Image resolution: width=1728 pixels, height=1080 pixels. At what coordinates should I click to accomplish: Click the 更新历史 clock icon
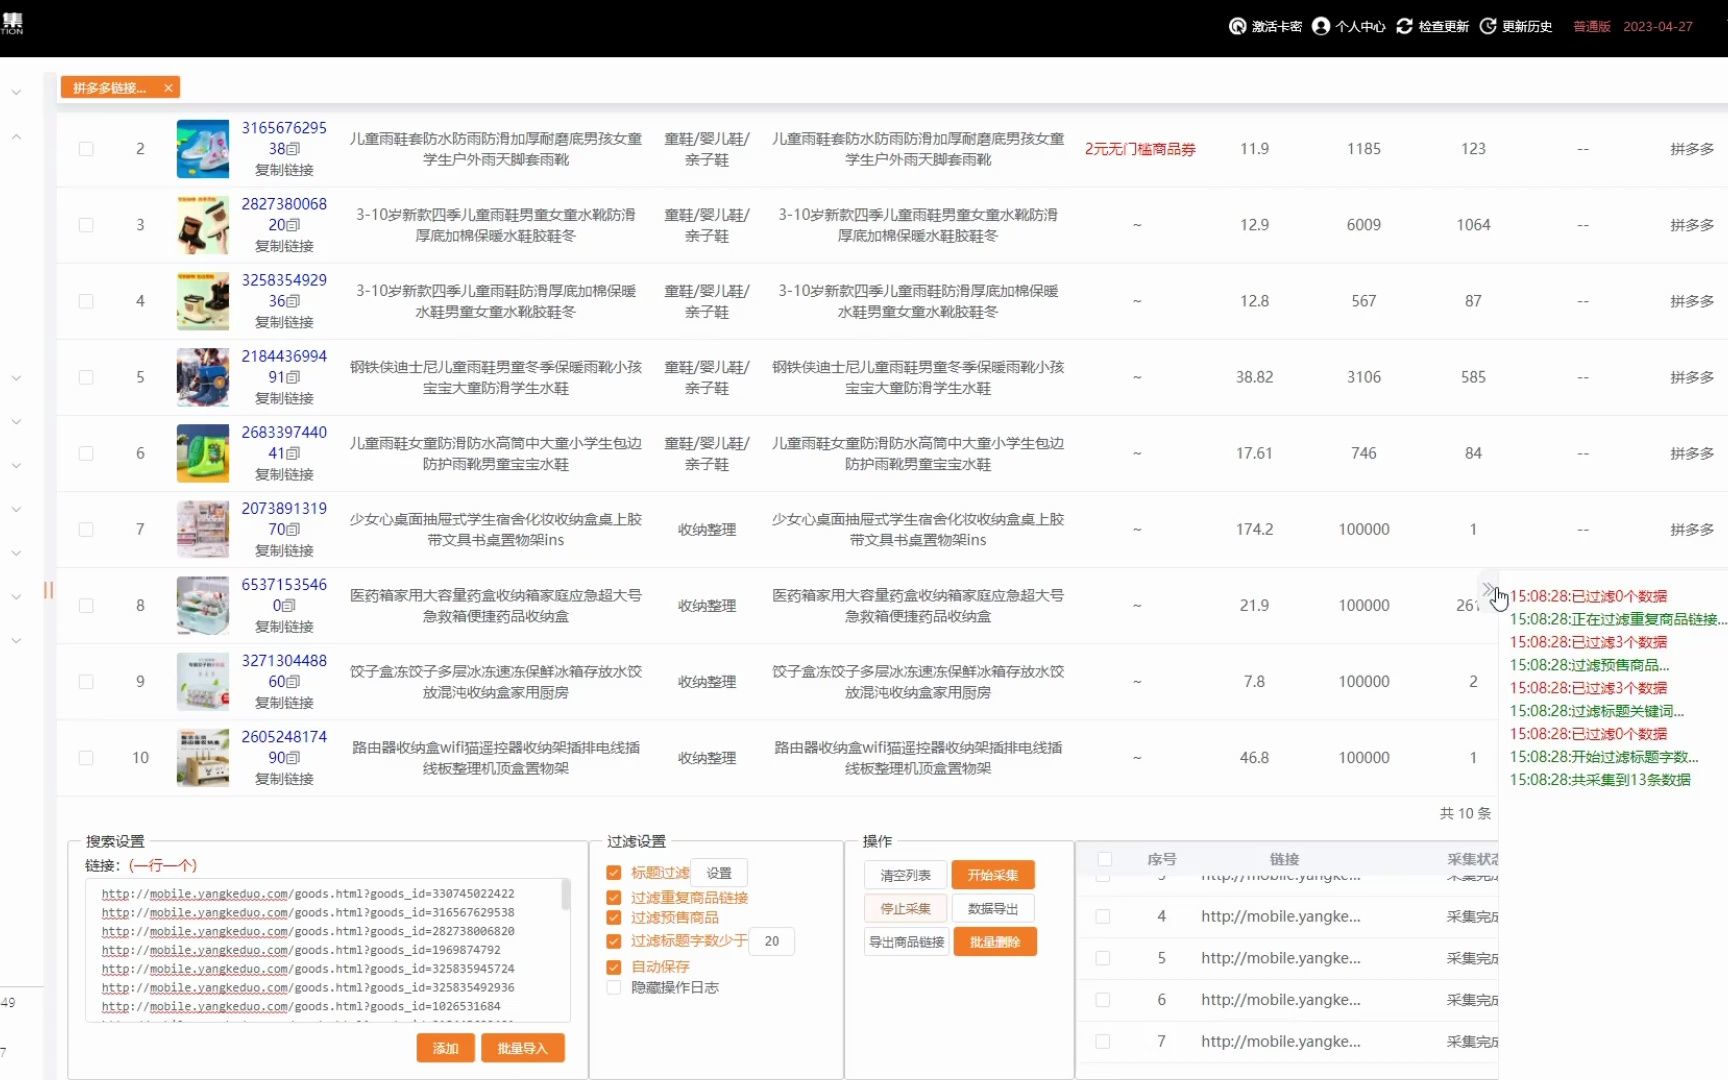pyautogui.click(x=1488, y=26)
